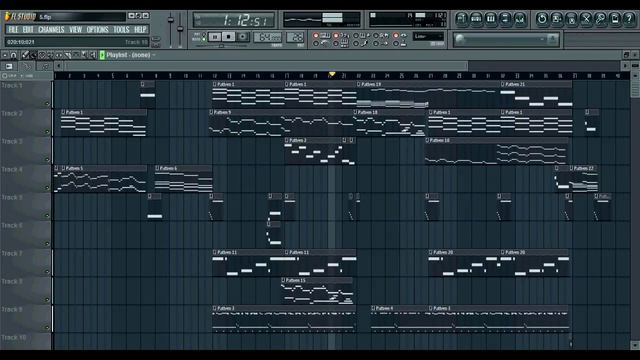The image size is (640, 360).
Task: Open the Pattern 21 clip menu box
Action: coord(503,84)
